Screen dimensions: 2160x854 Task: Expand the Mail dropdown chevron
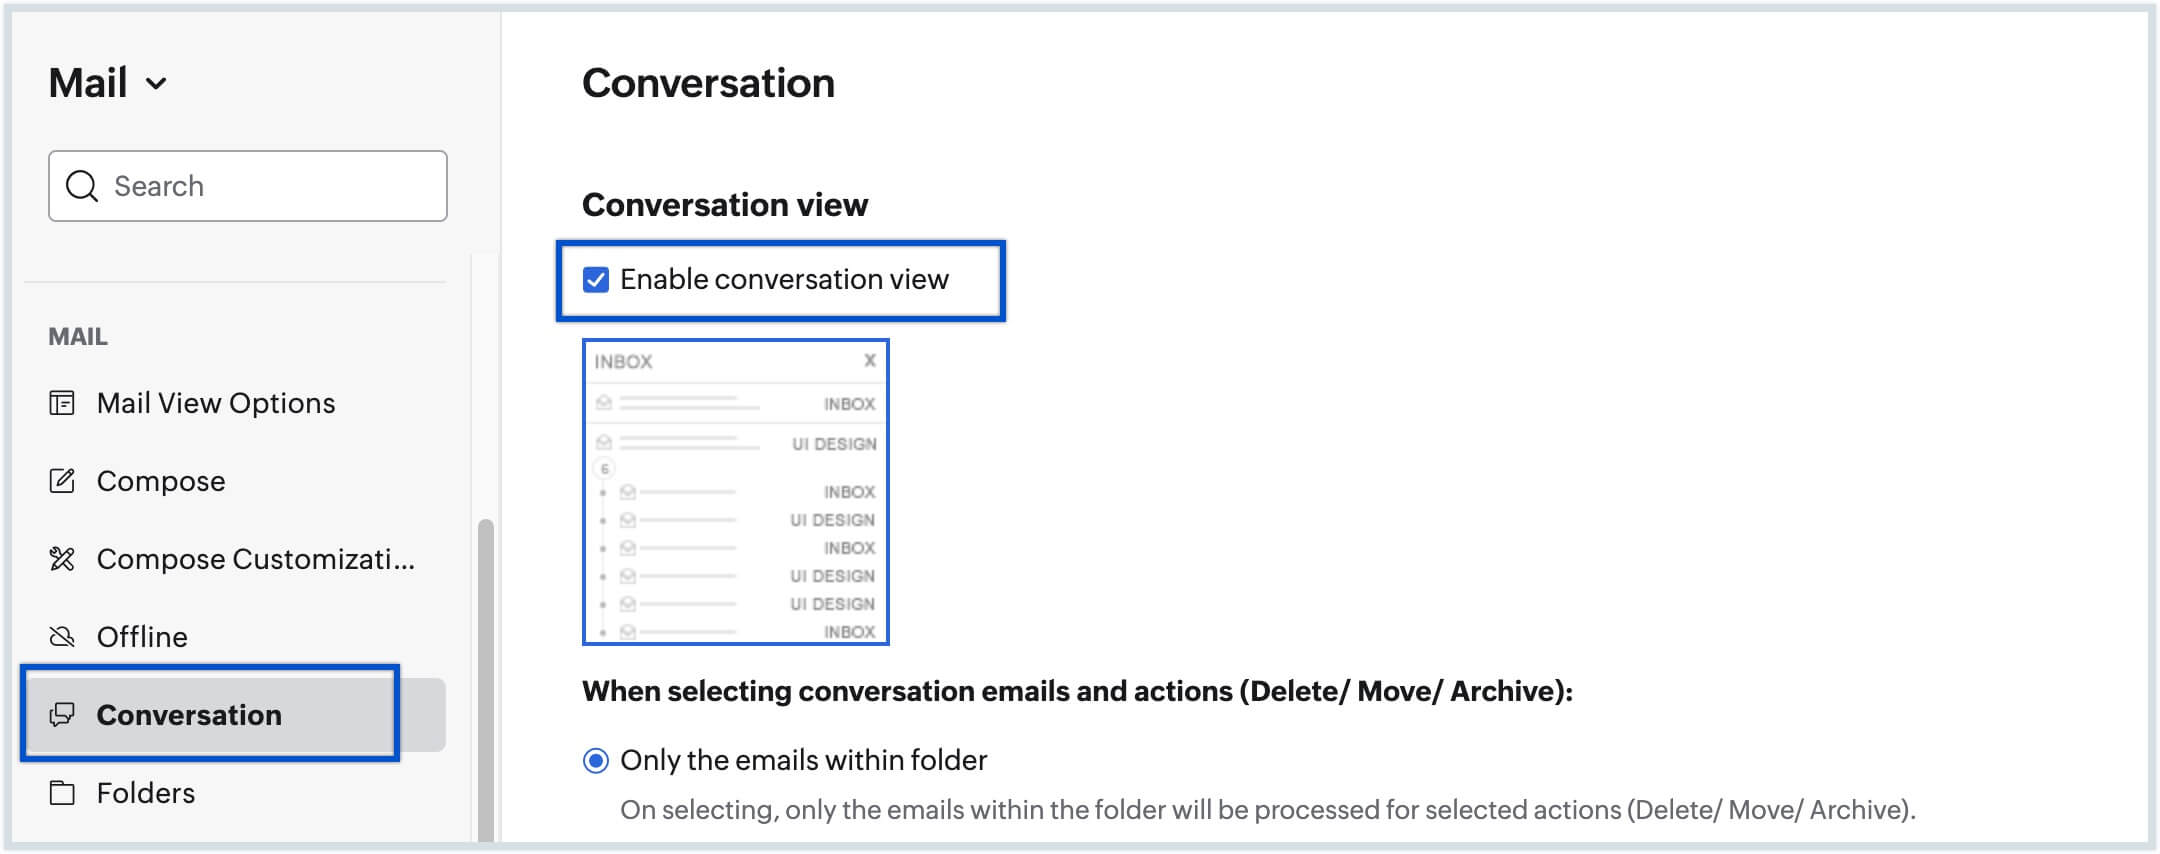point(156,84)
